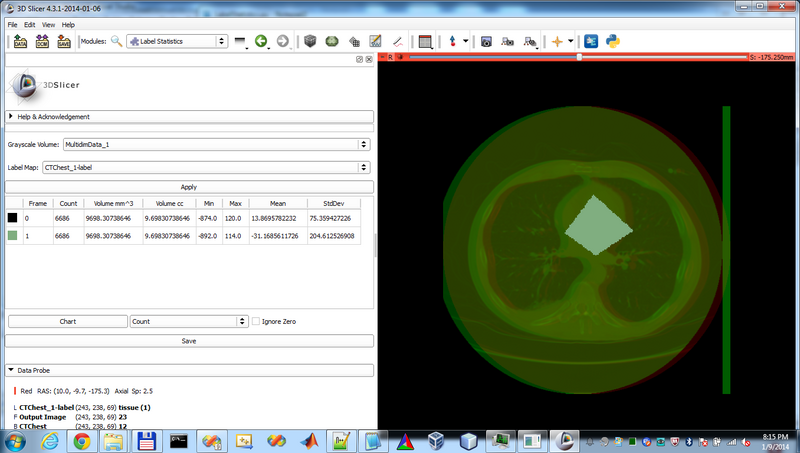This screenshot has height=453, width=800.
Task: Click the Chart button
Action: 67,321
